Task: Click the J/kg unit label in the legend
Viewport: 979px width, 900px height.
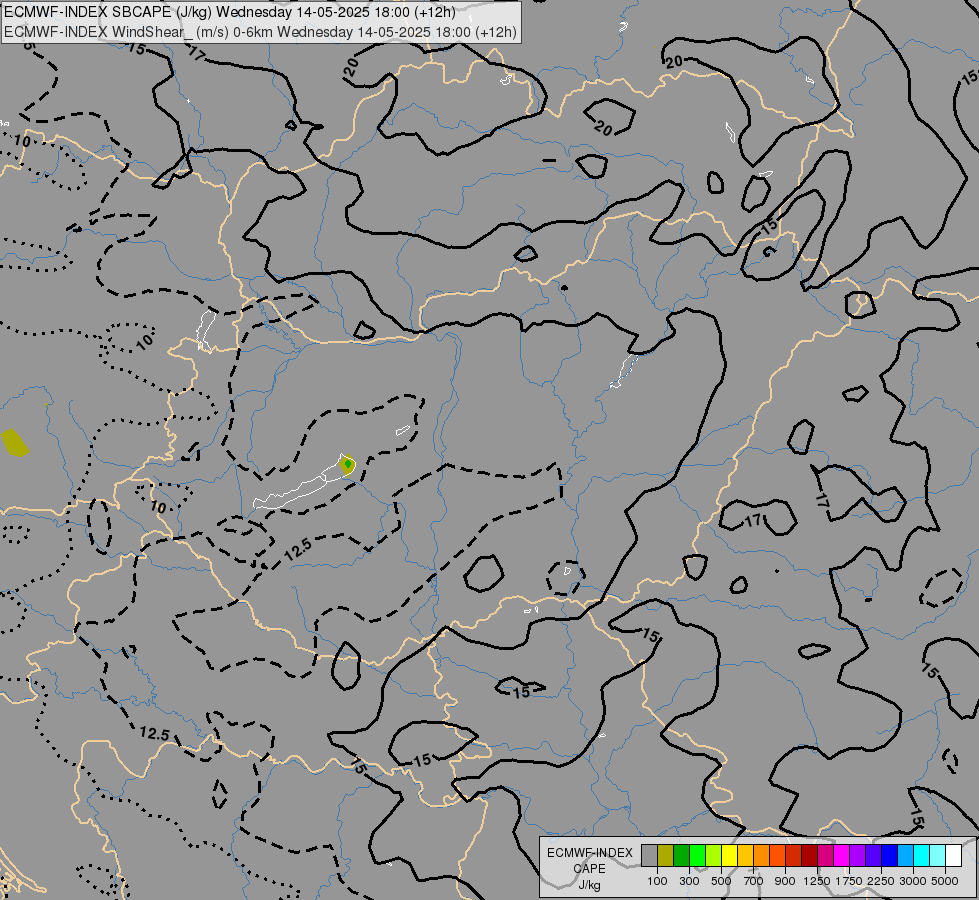Action: (x=589, y=885)
